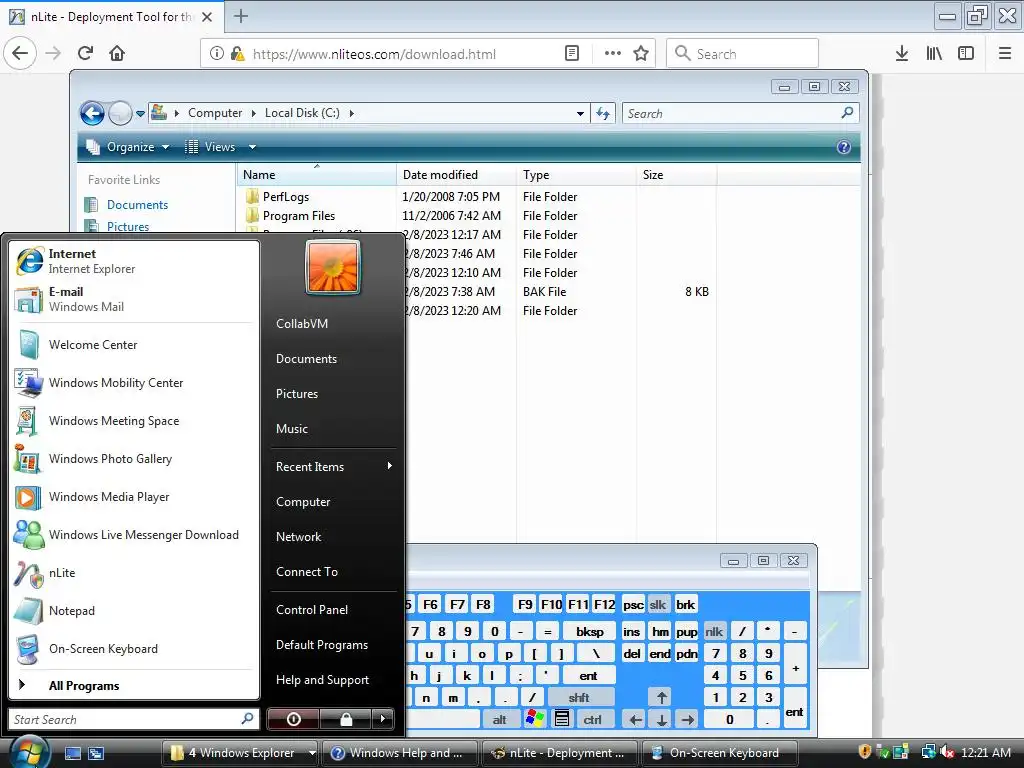Bookmark this page with star icon
The width and height of the screenshot is (1024, 768).
(x=641, y=54)
